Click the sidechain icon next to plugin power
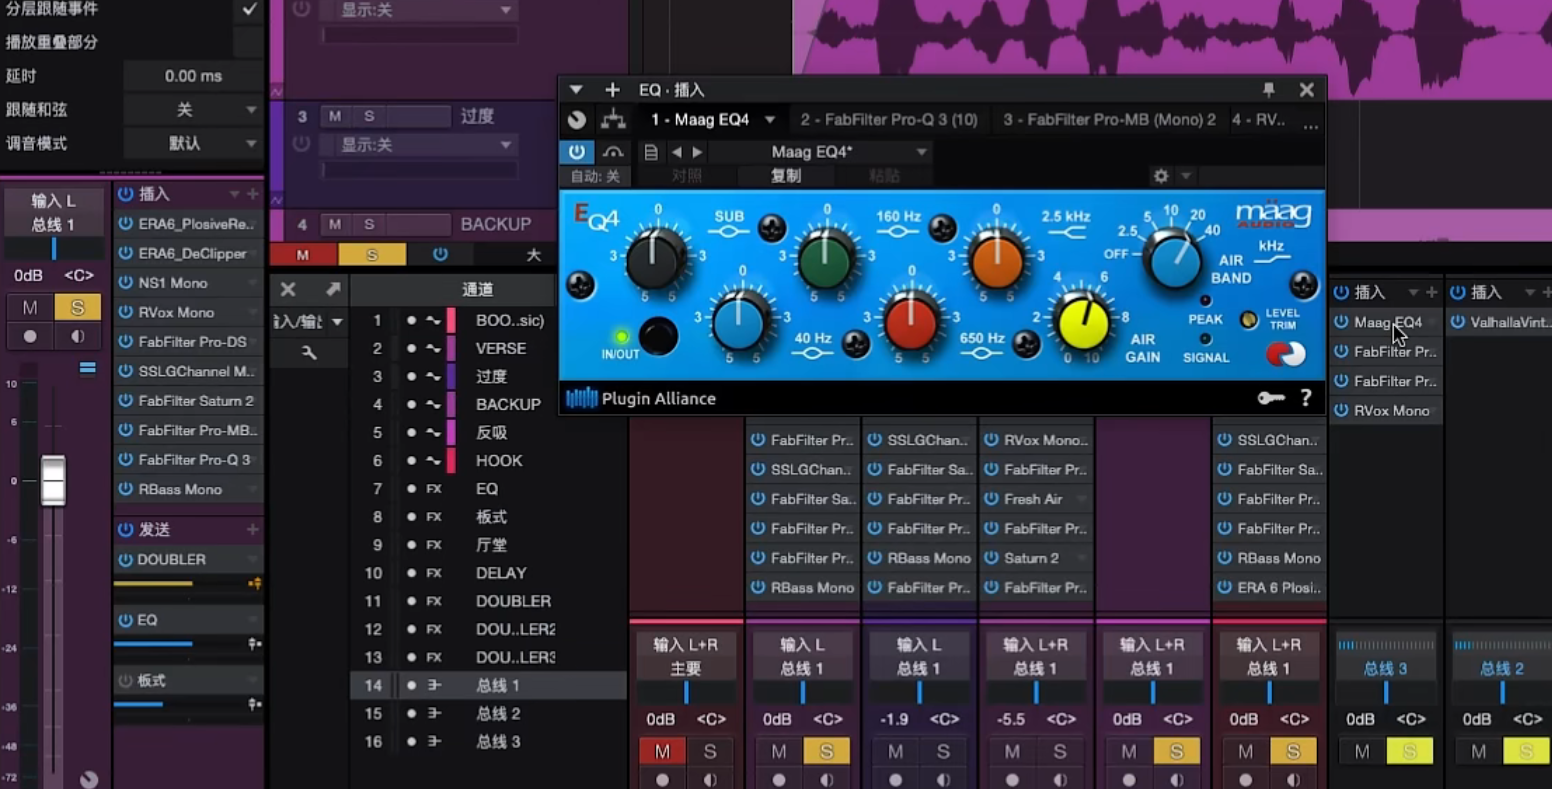This screenshot has height=789, width=1552. click(x=612, y=152)
